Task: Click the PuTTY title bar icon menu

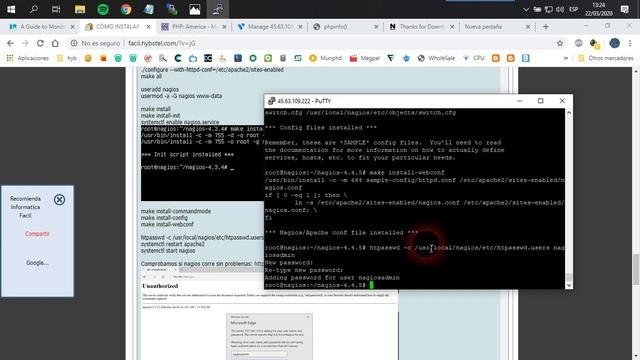Action: (271, 101)
